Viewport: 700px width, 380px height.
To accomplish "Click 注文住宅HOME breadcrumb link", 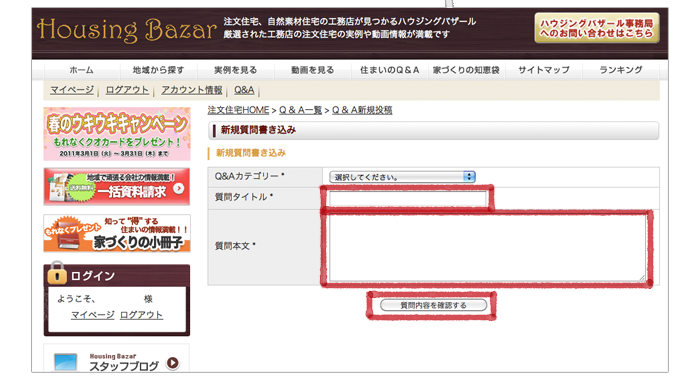I will pyautogui.click(x=238, y=110).
